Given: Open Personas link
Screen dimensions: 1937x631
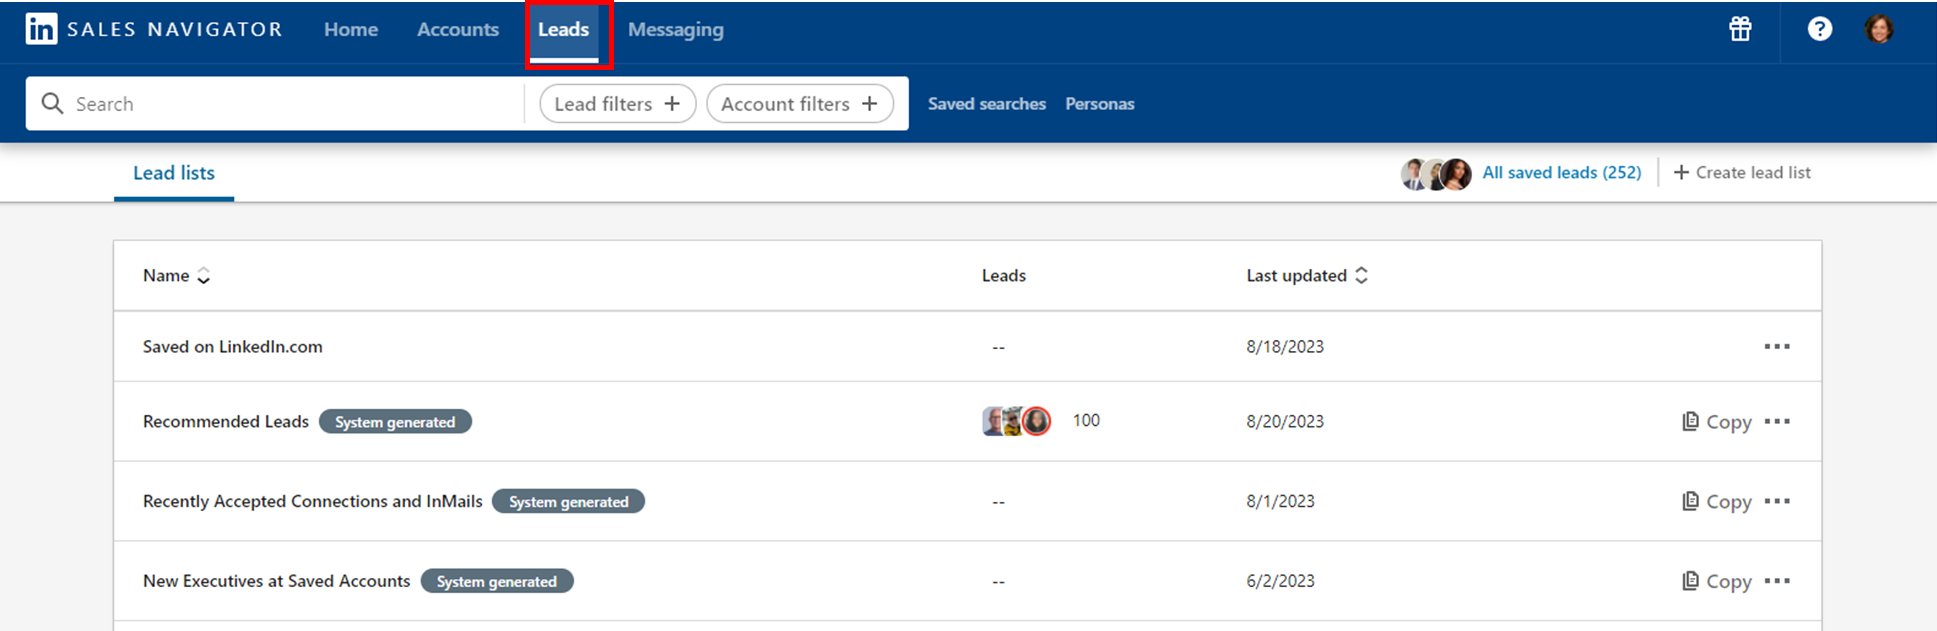Looking at the screenshot, I should pos(1100,104).
